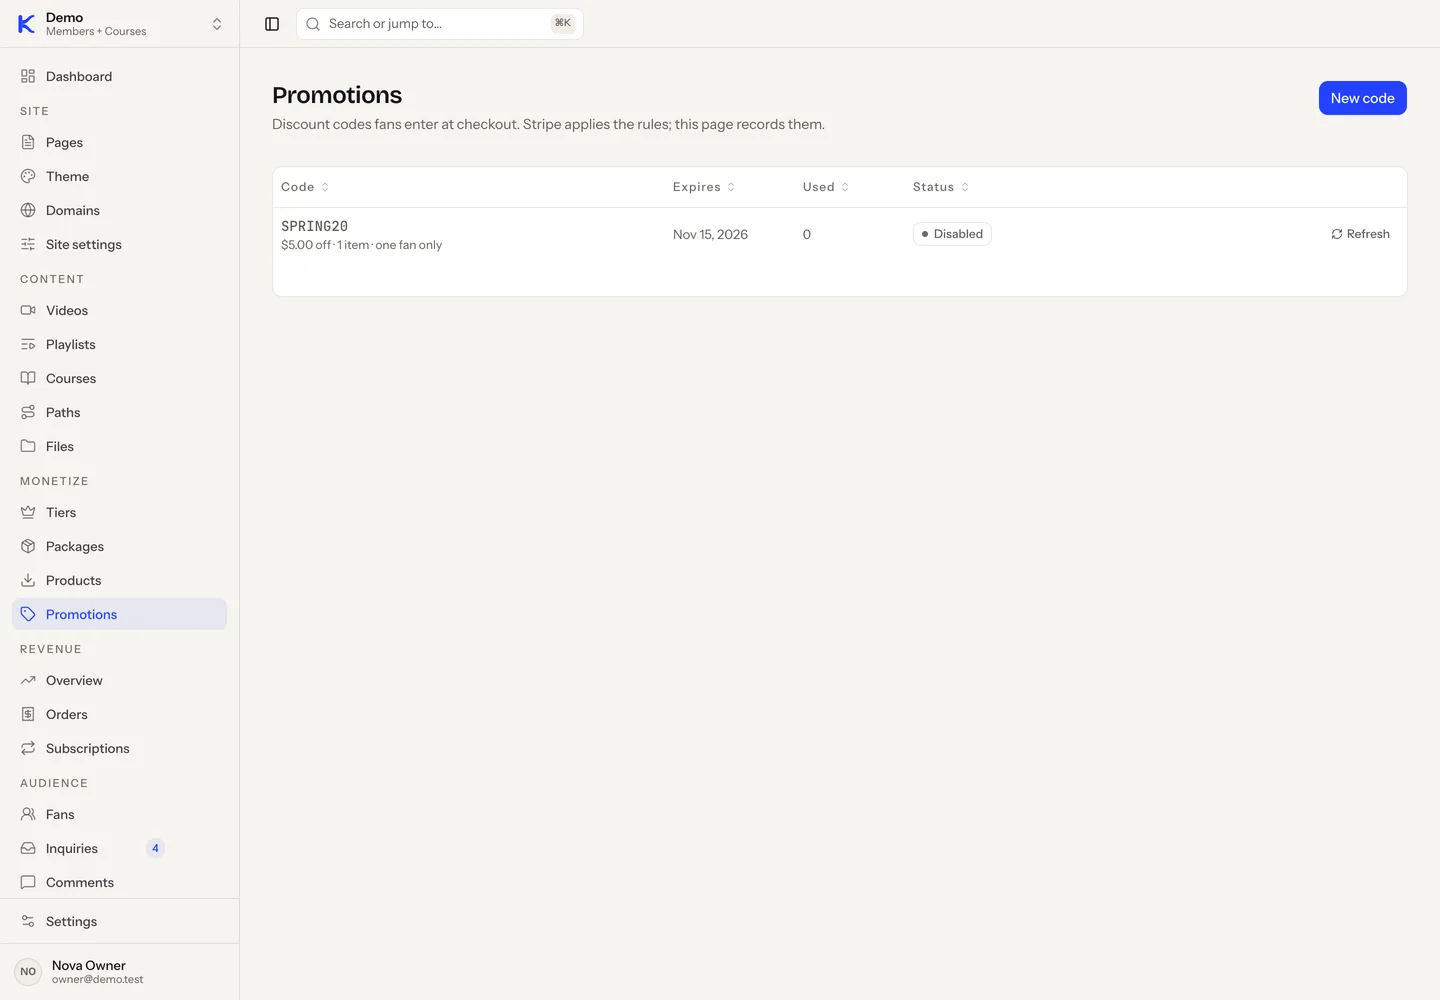Click the Tiers crown icon
This screenshot has height=1000, width=1440.
pos(28,512)
